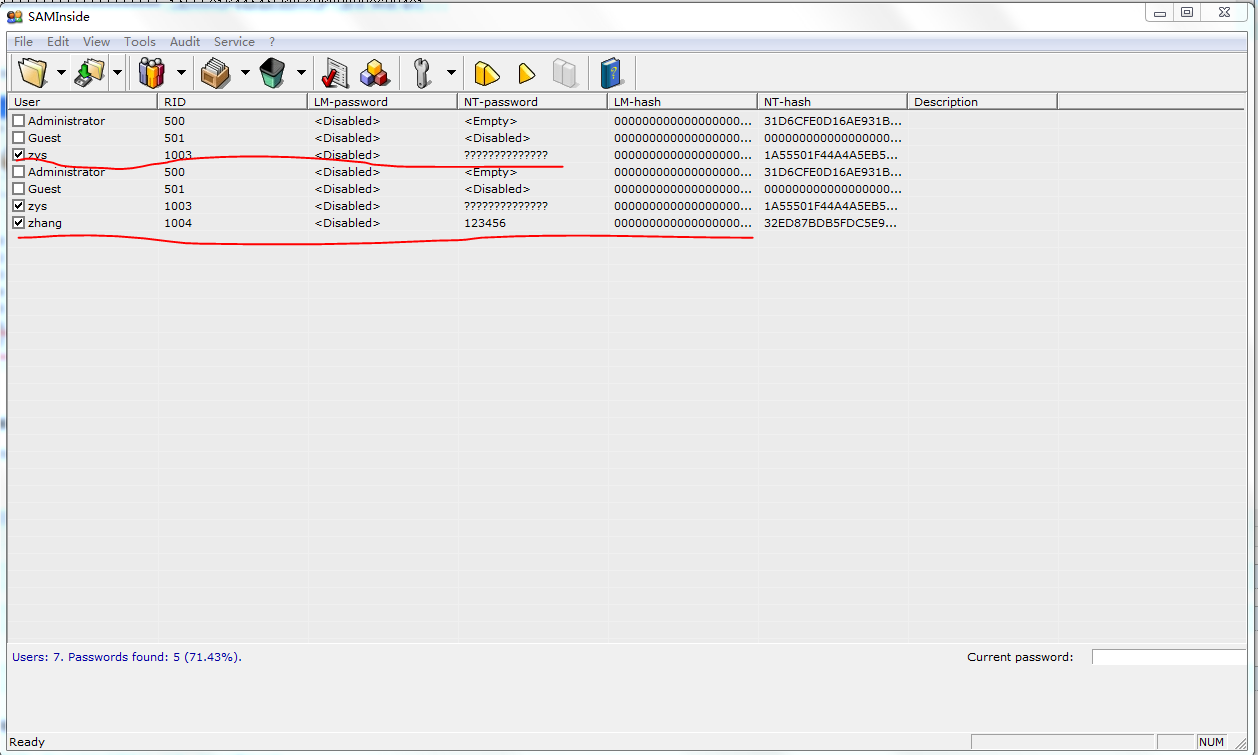Expand dropdown arrow beside trash bin icon
This screenshot has height=755, width=1258.
tap(301, 73)
